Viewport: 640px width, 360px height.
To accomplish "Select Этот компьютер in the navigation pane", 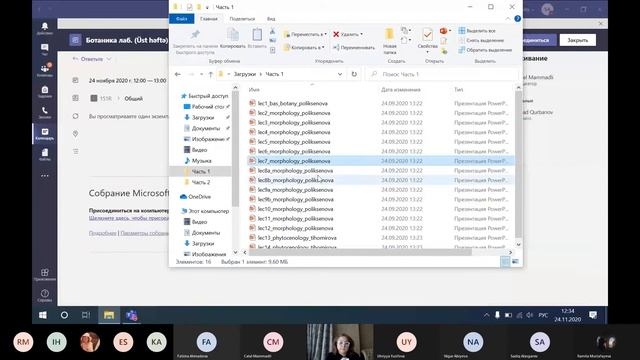I will pos(204,211).
